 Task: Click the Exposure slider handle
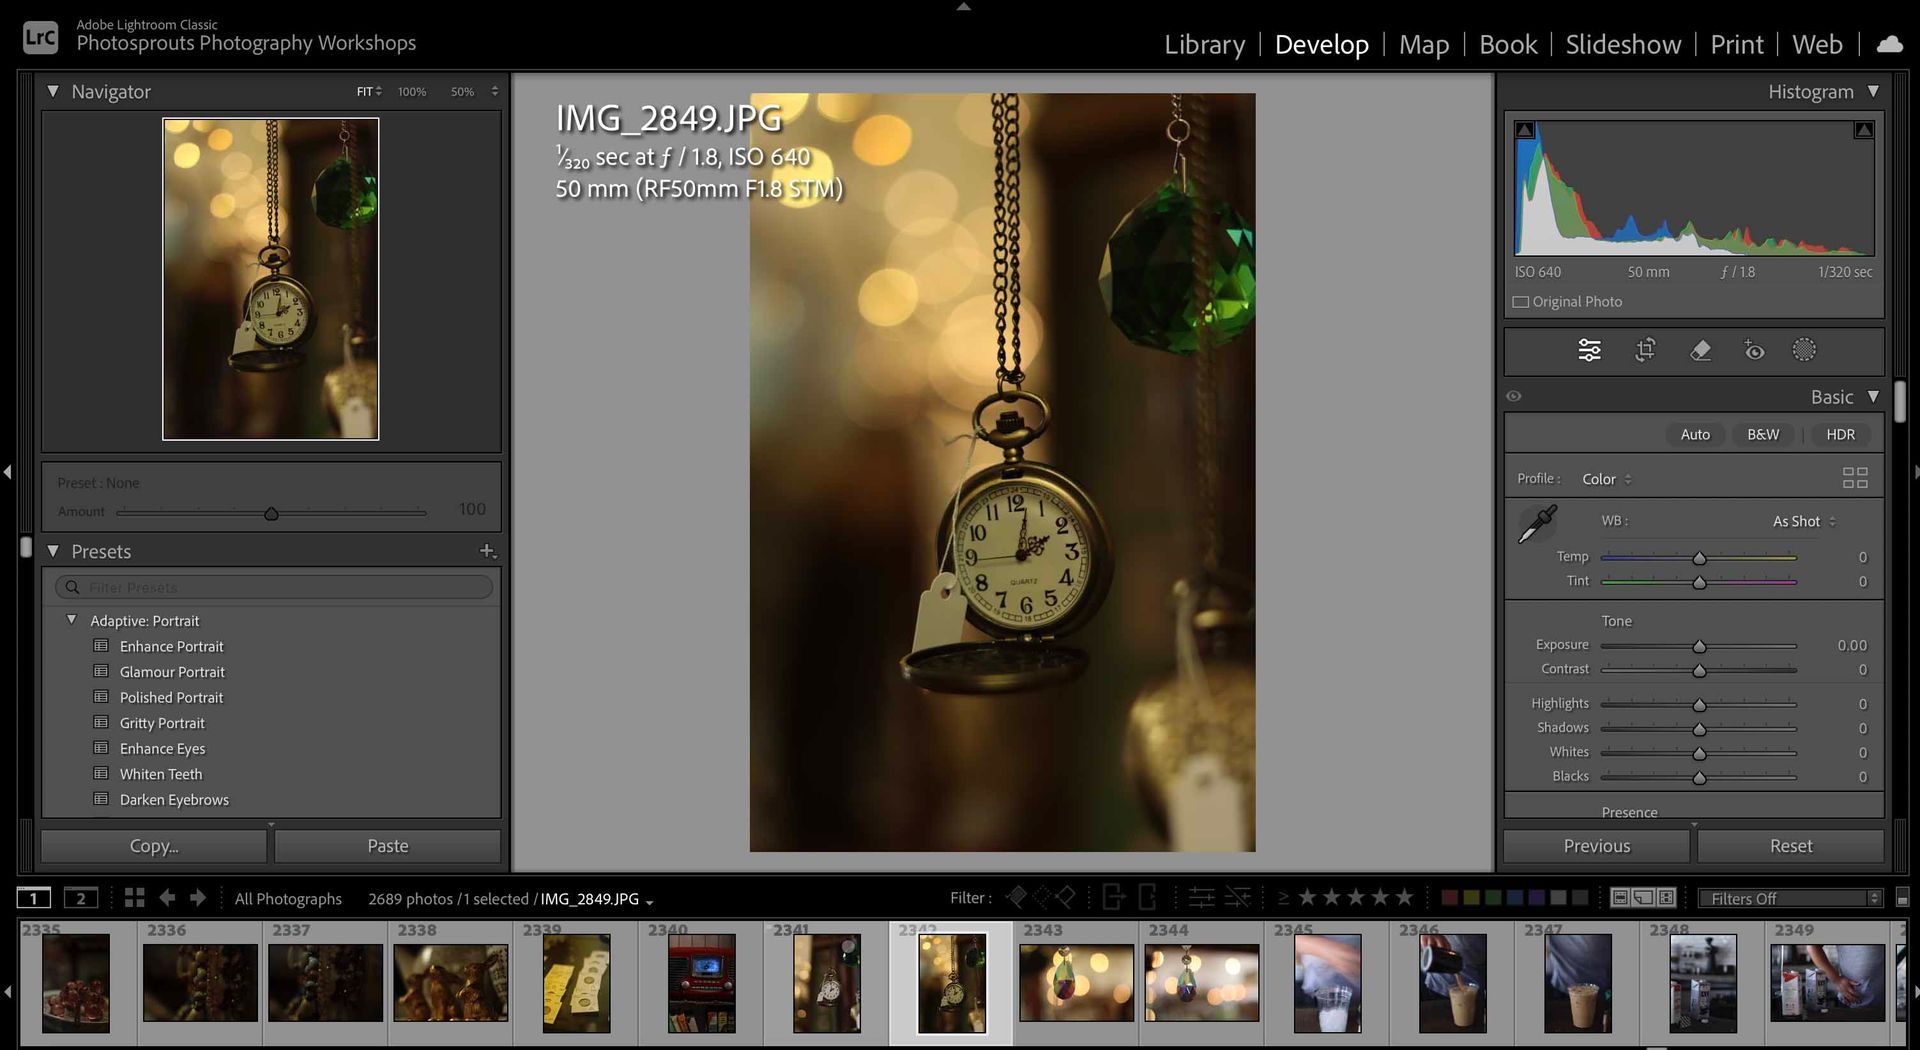coord(1699,647)
